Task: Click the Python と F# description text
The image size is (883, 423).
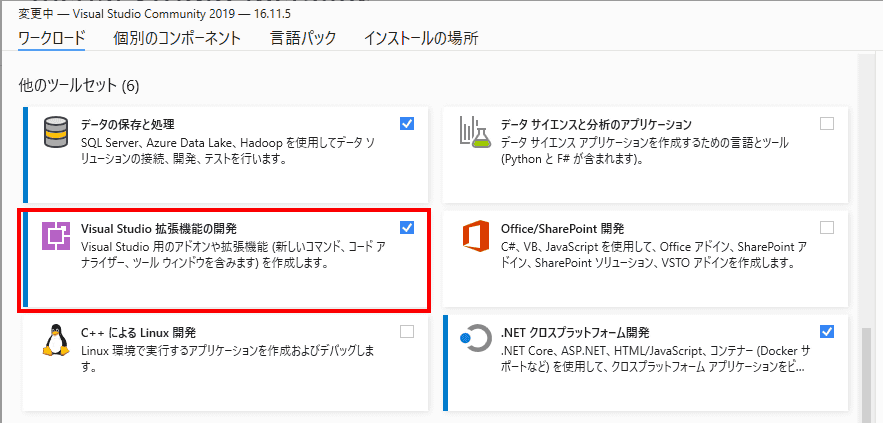Action: coord(644,150)
